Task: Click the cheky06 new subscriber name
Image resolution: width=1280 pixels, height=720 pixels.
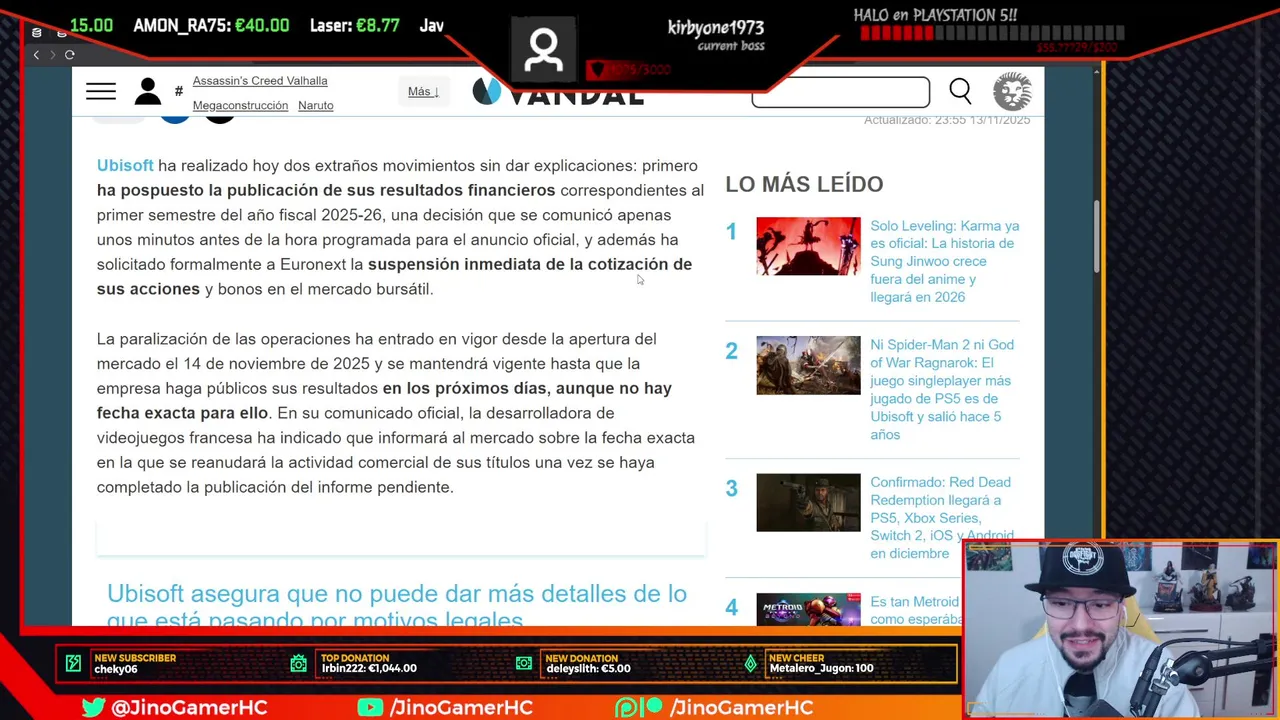Action: pyautogui.click(x=116, y=669)
